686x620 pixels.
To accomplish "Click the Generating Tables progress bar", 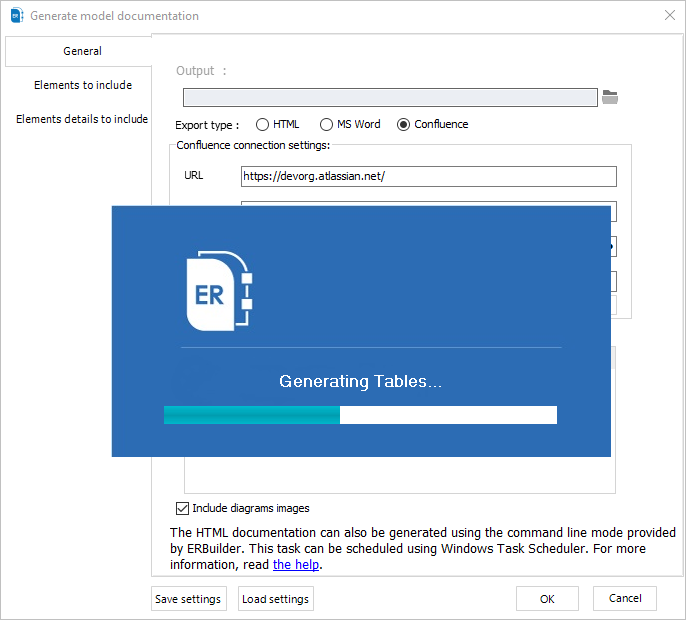I will [360, 415].
